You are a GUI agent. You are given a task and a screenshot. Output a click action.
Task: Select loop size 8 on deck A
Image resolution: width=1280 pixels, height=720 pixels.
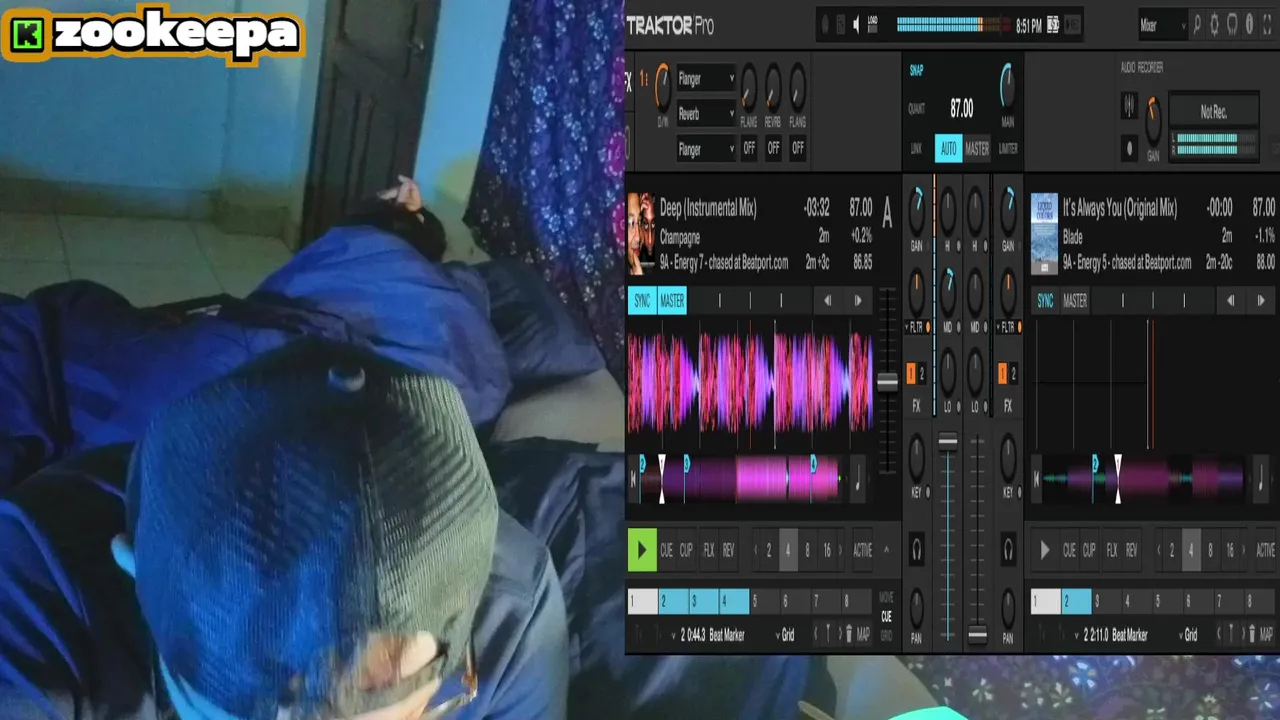(x=807, y=550)
